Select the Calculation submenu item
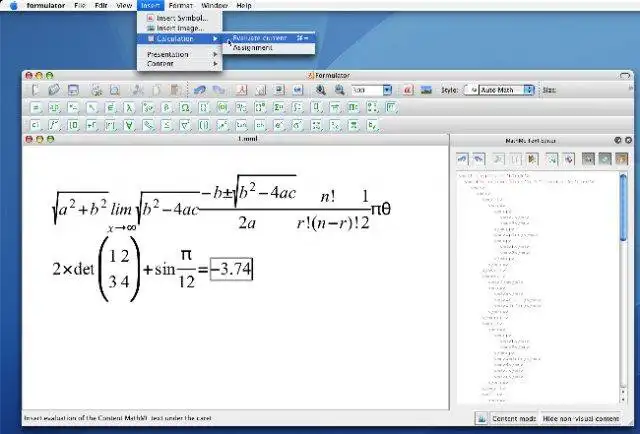Screen dimensions: 640x434 click(x=180, y=39)
